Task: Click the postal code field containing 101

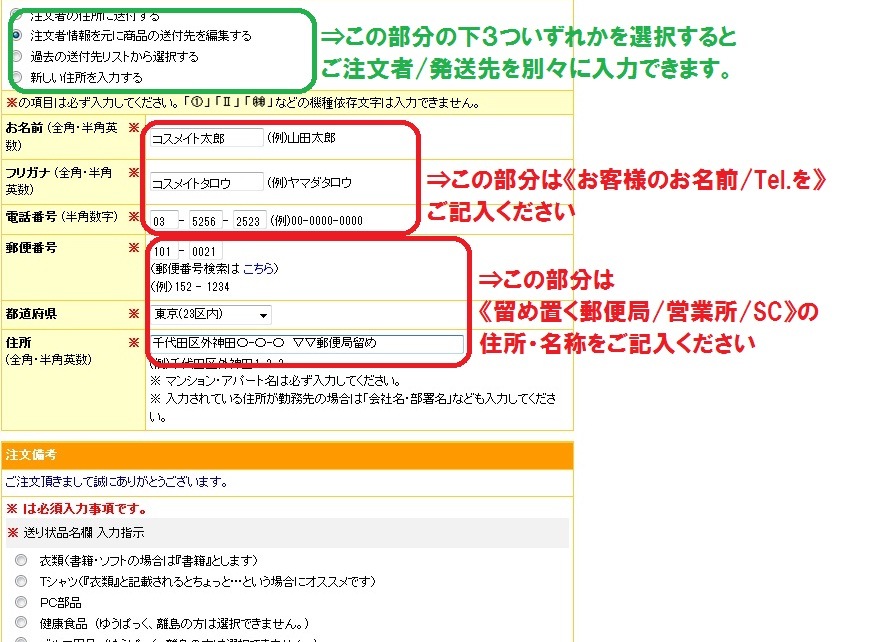Action: tap(164, 251)
